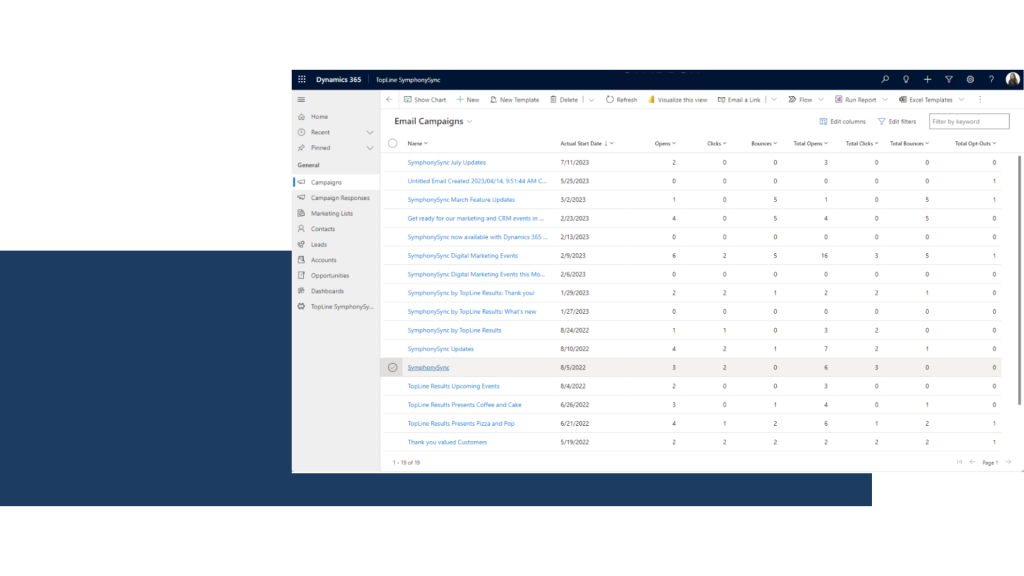This screenshot has width=1024, height=576.
Task: Collapse the sidebar with the hamburger icon
Action: point(301,100)
